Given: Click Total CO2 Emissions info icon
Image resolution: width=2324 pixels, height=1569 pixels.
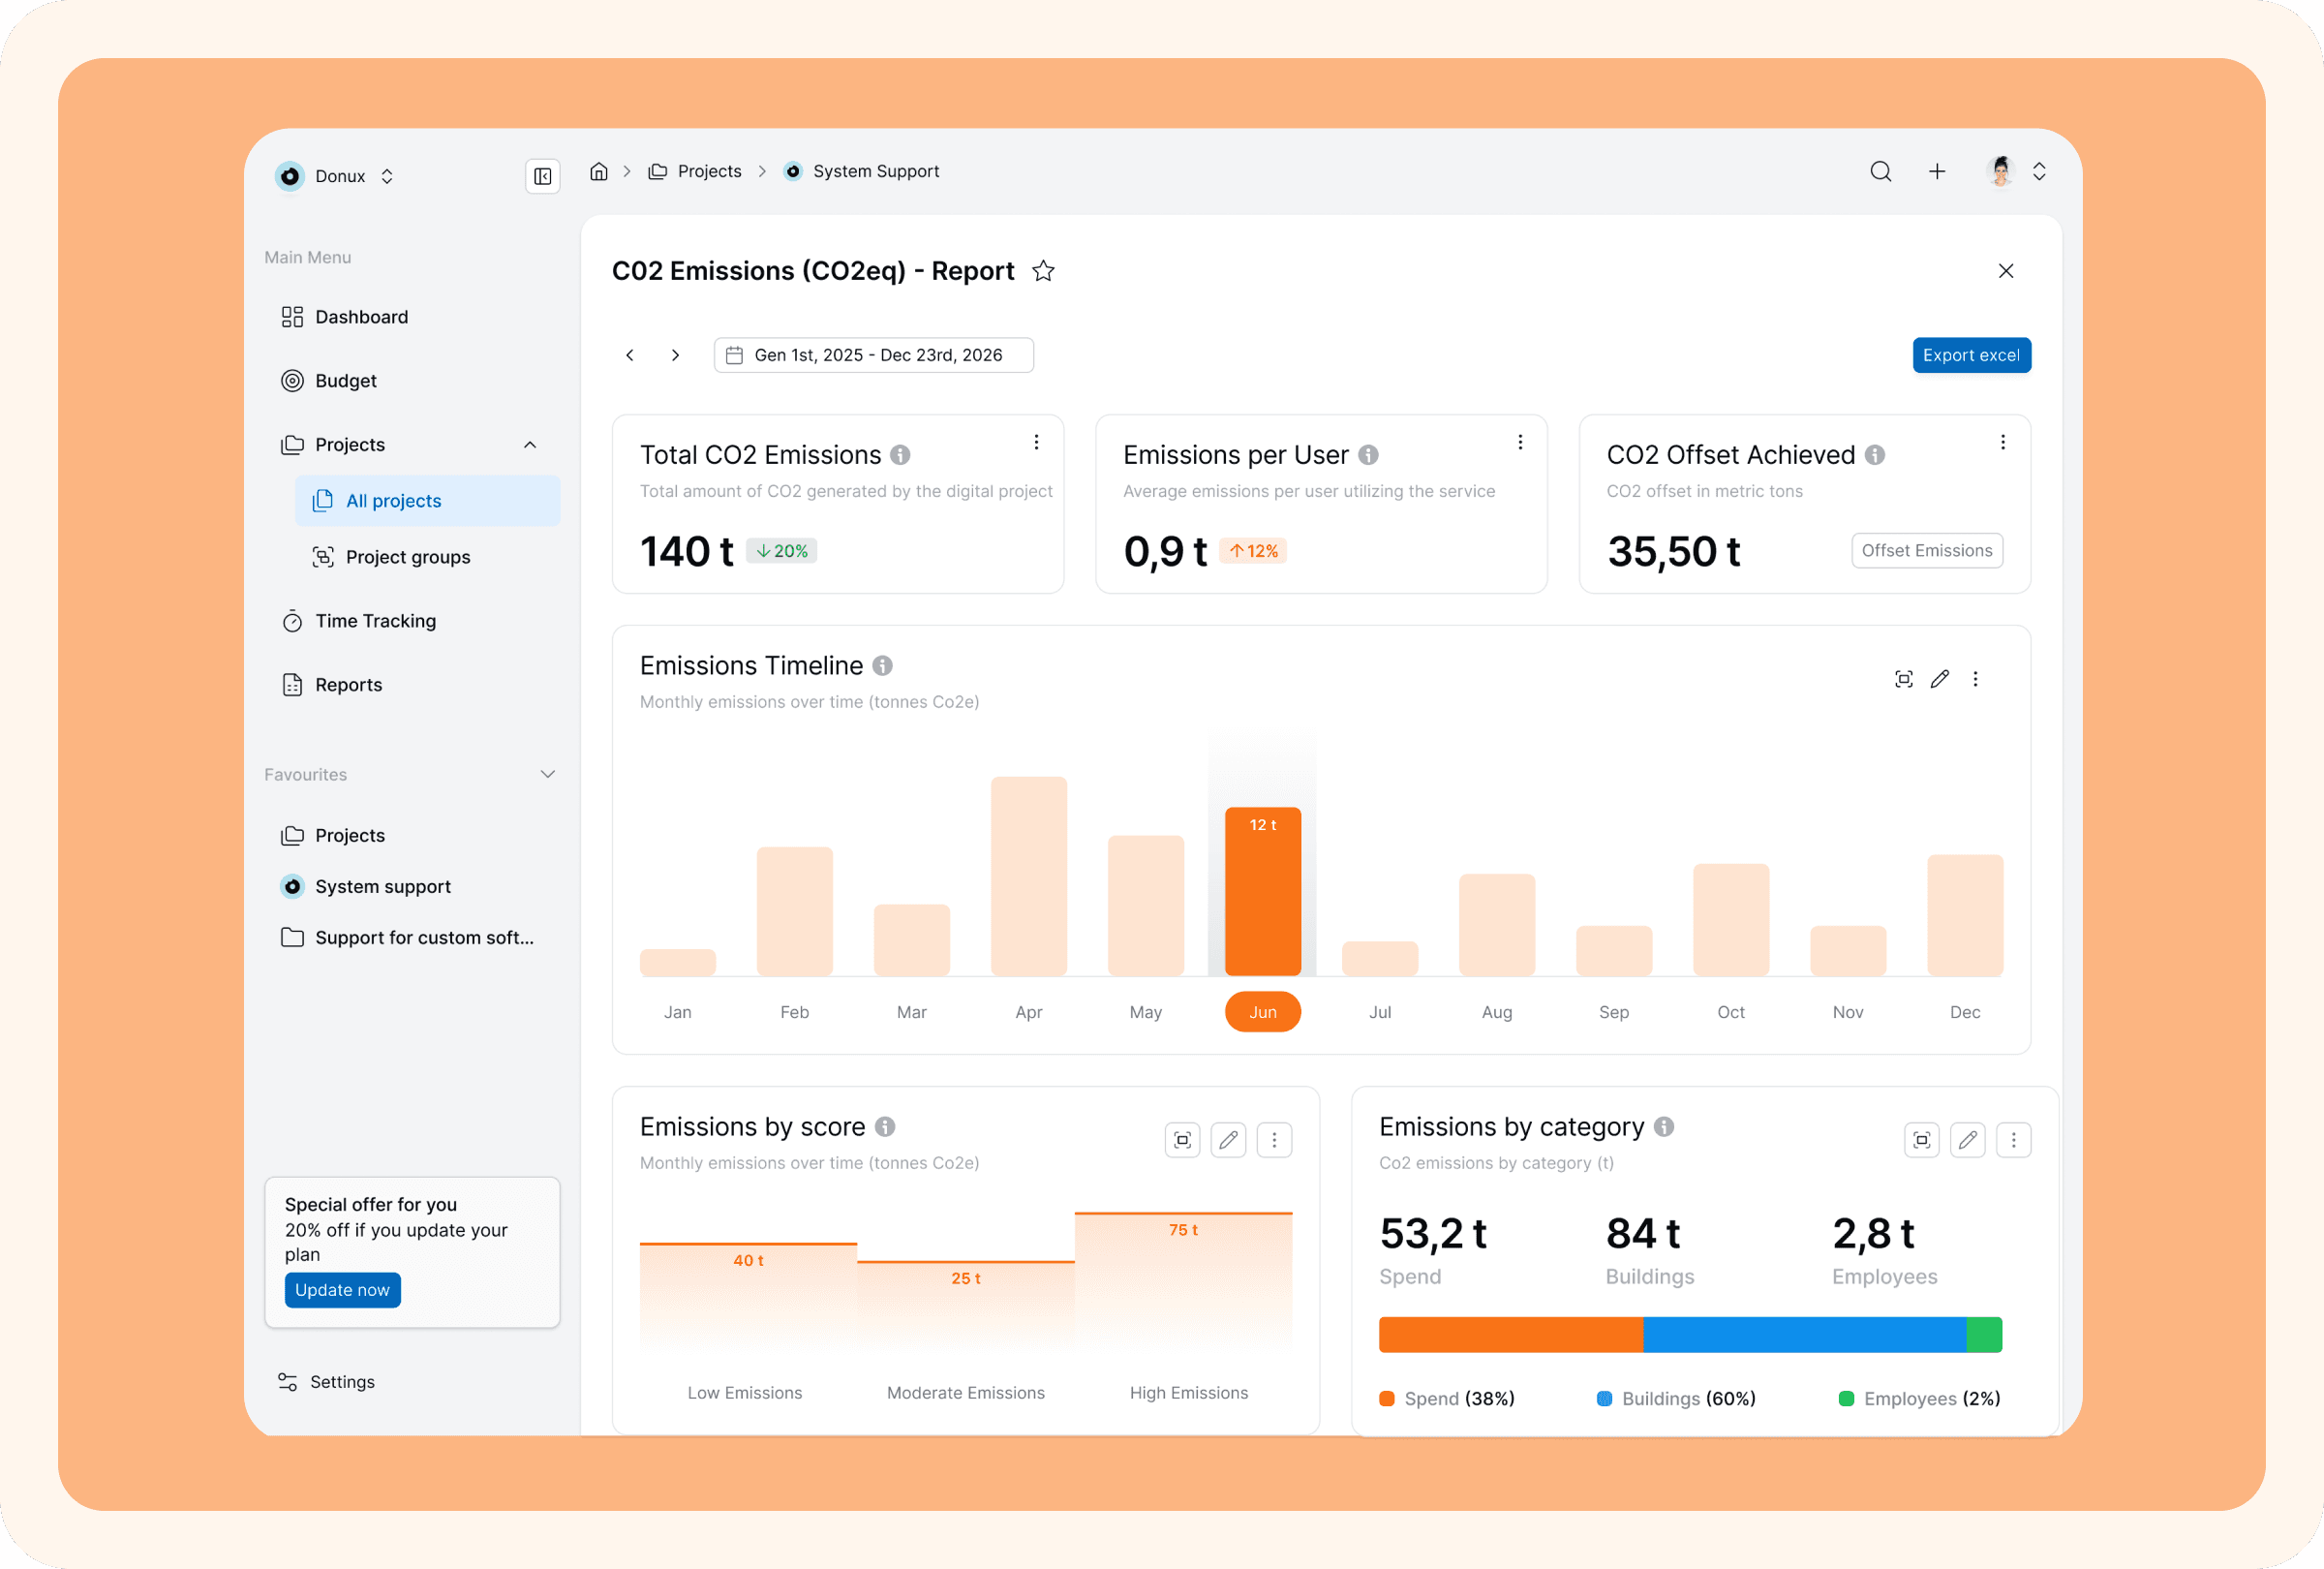Looking at the screenshot, I should coord(900,455).
